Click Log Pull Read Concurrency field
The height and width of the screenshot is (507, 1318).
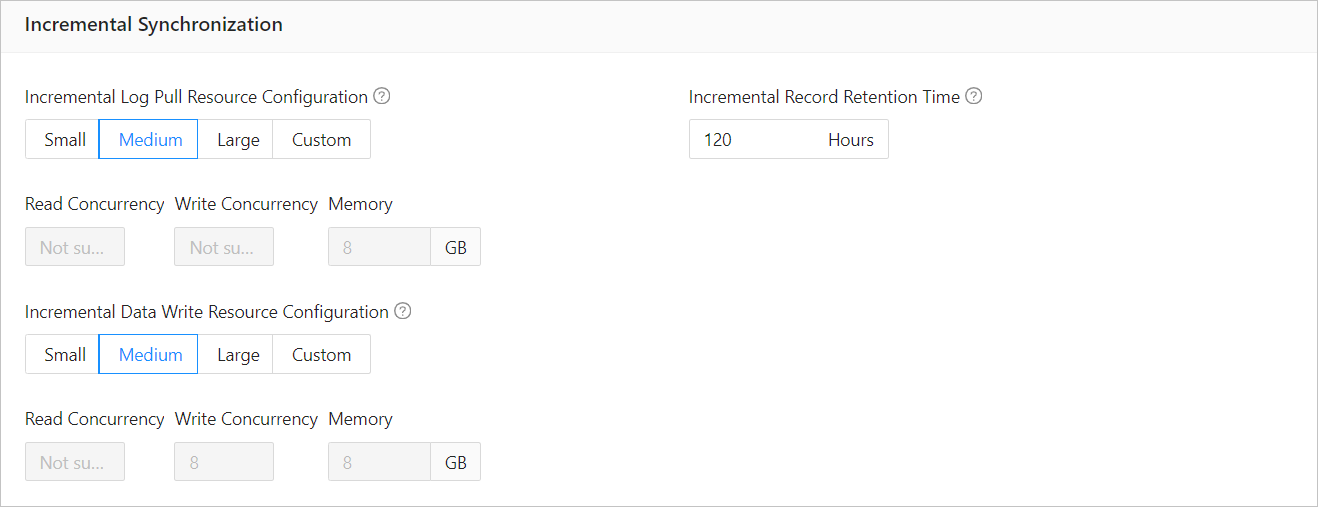click(x=75, y=247)
